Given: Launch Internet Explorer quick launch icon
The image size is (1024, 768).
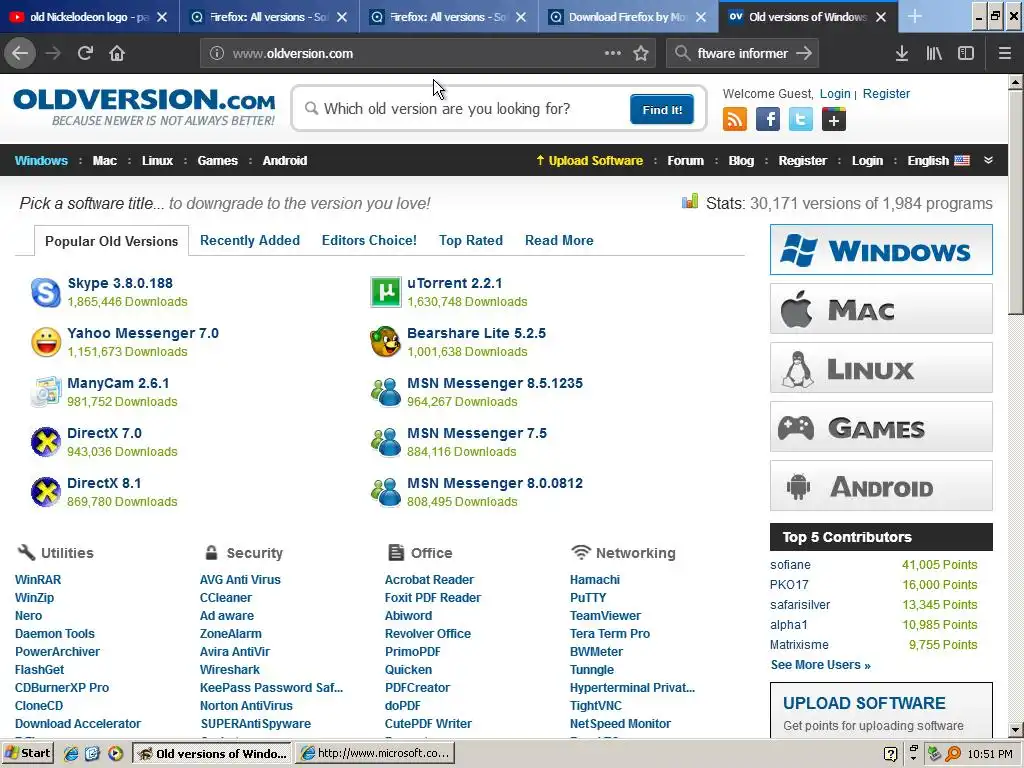Looking at the screenshot, I should pos(71,753).
